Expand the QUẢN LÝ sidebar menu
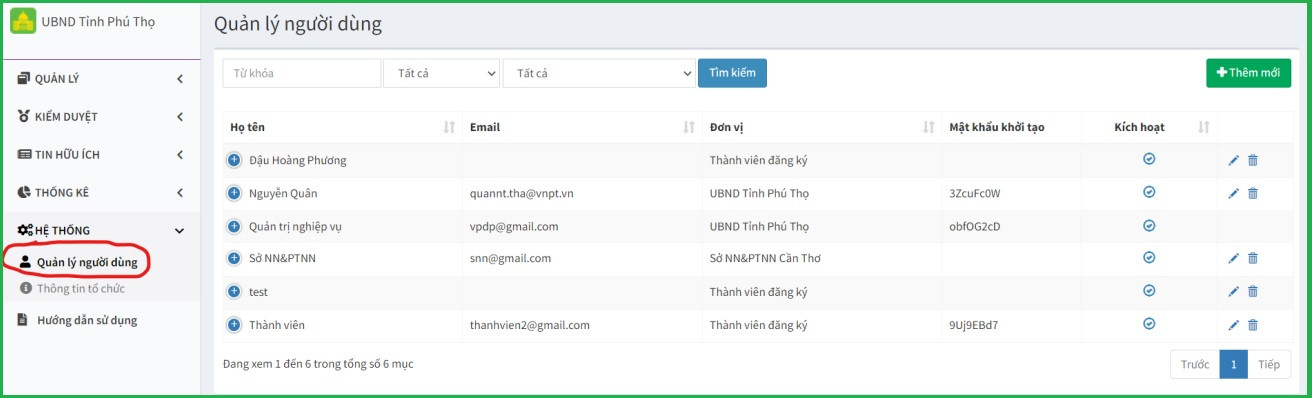 click(x=100, y=78)
